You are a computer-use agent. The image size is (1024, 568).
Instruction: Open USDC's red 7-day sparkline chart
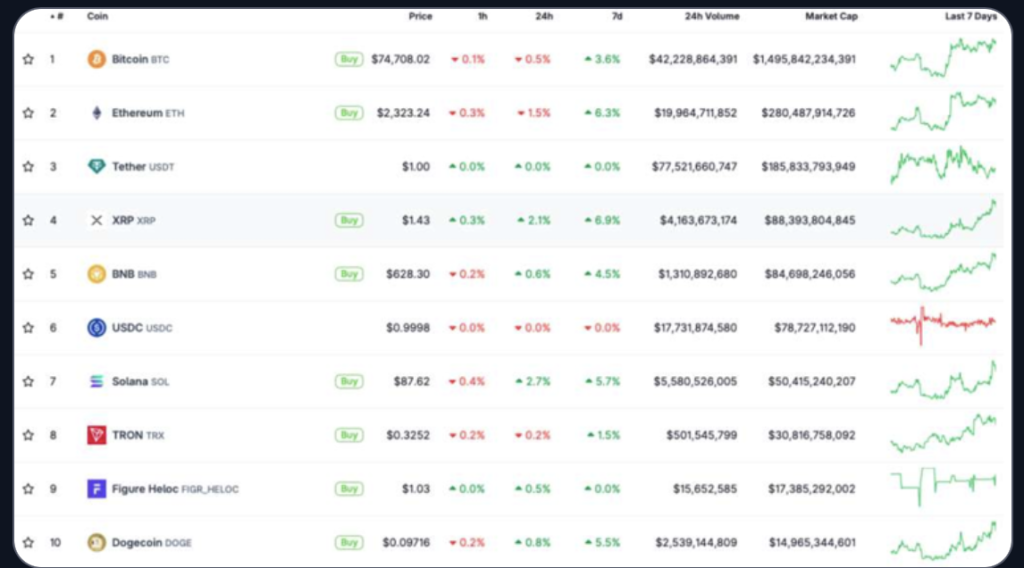tap(944, 325)
